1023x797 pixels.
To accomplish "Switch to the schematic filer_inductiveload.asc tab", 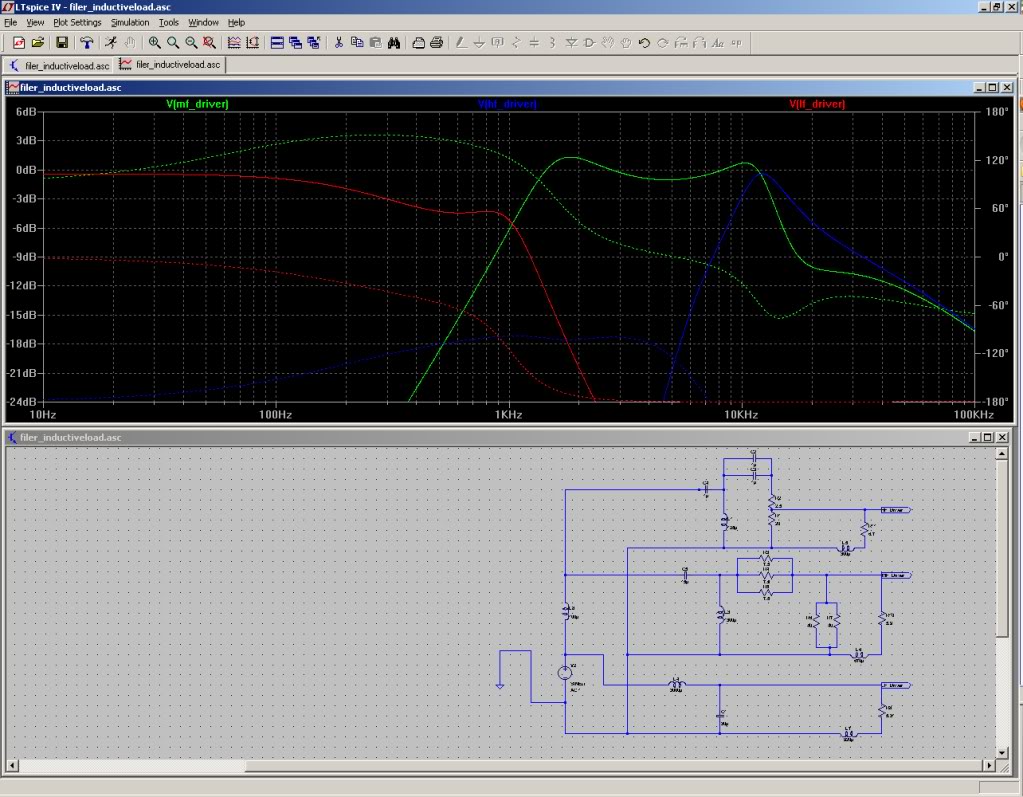I will 59,65.
